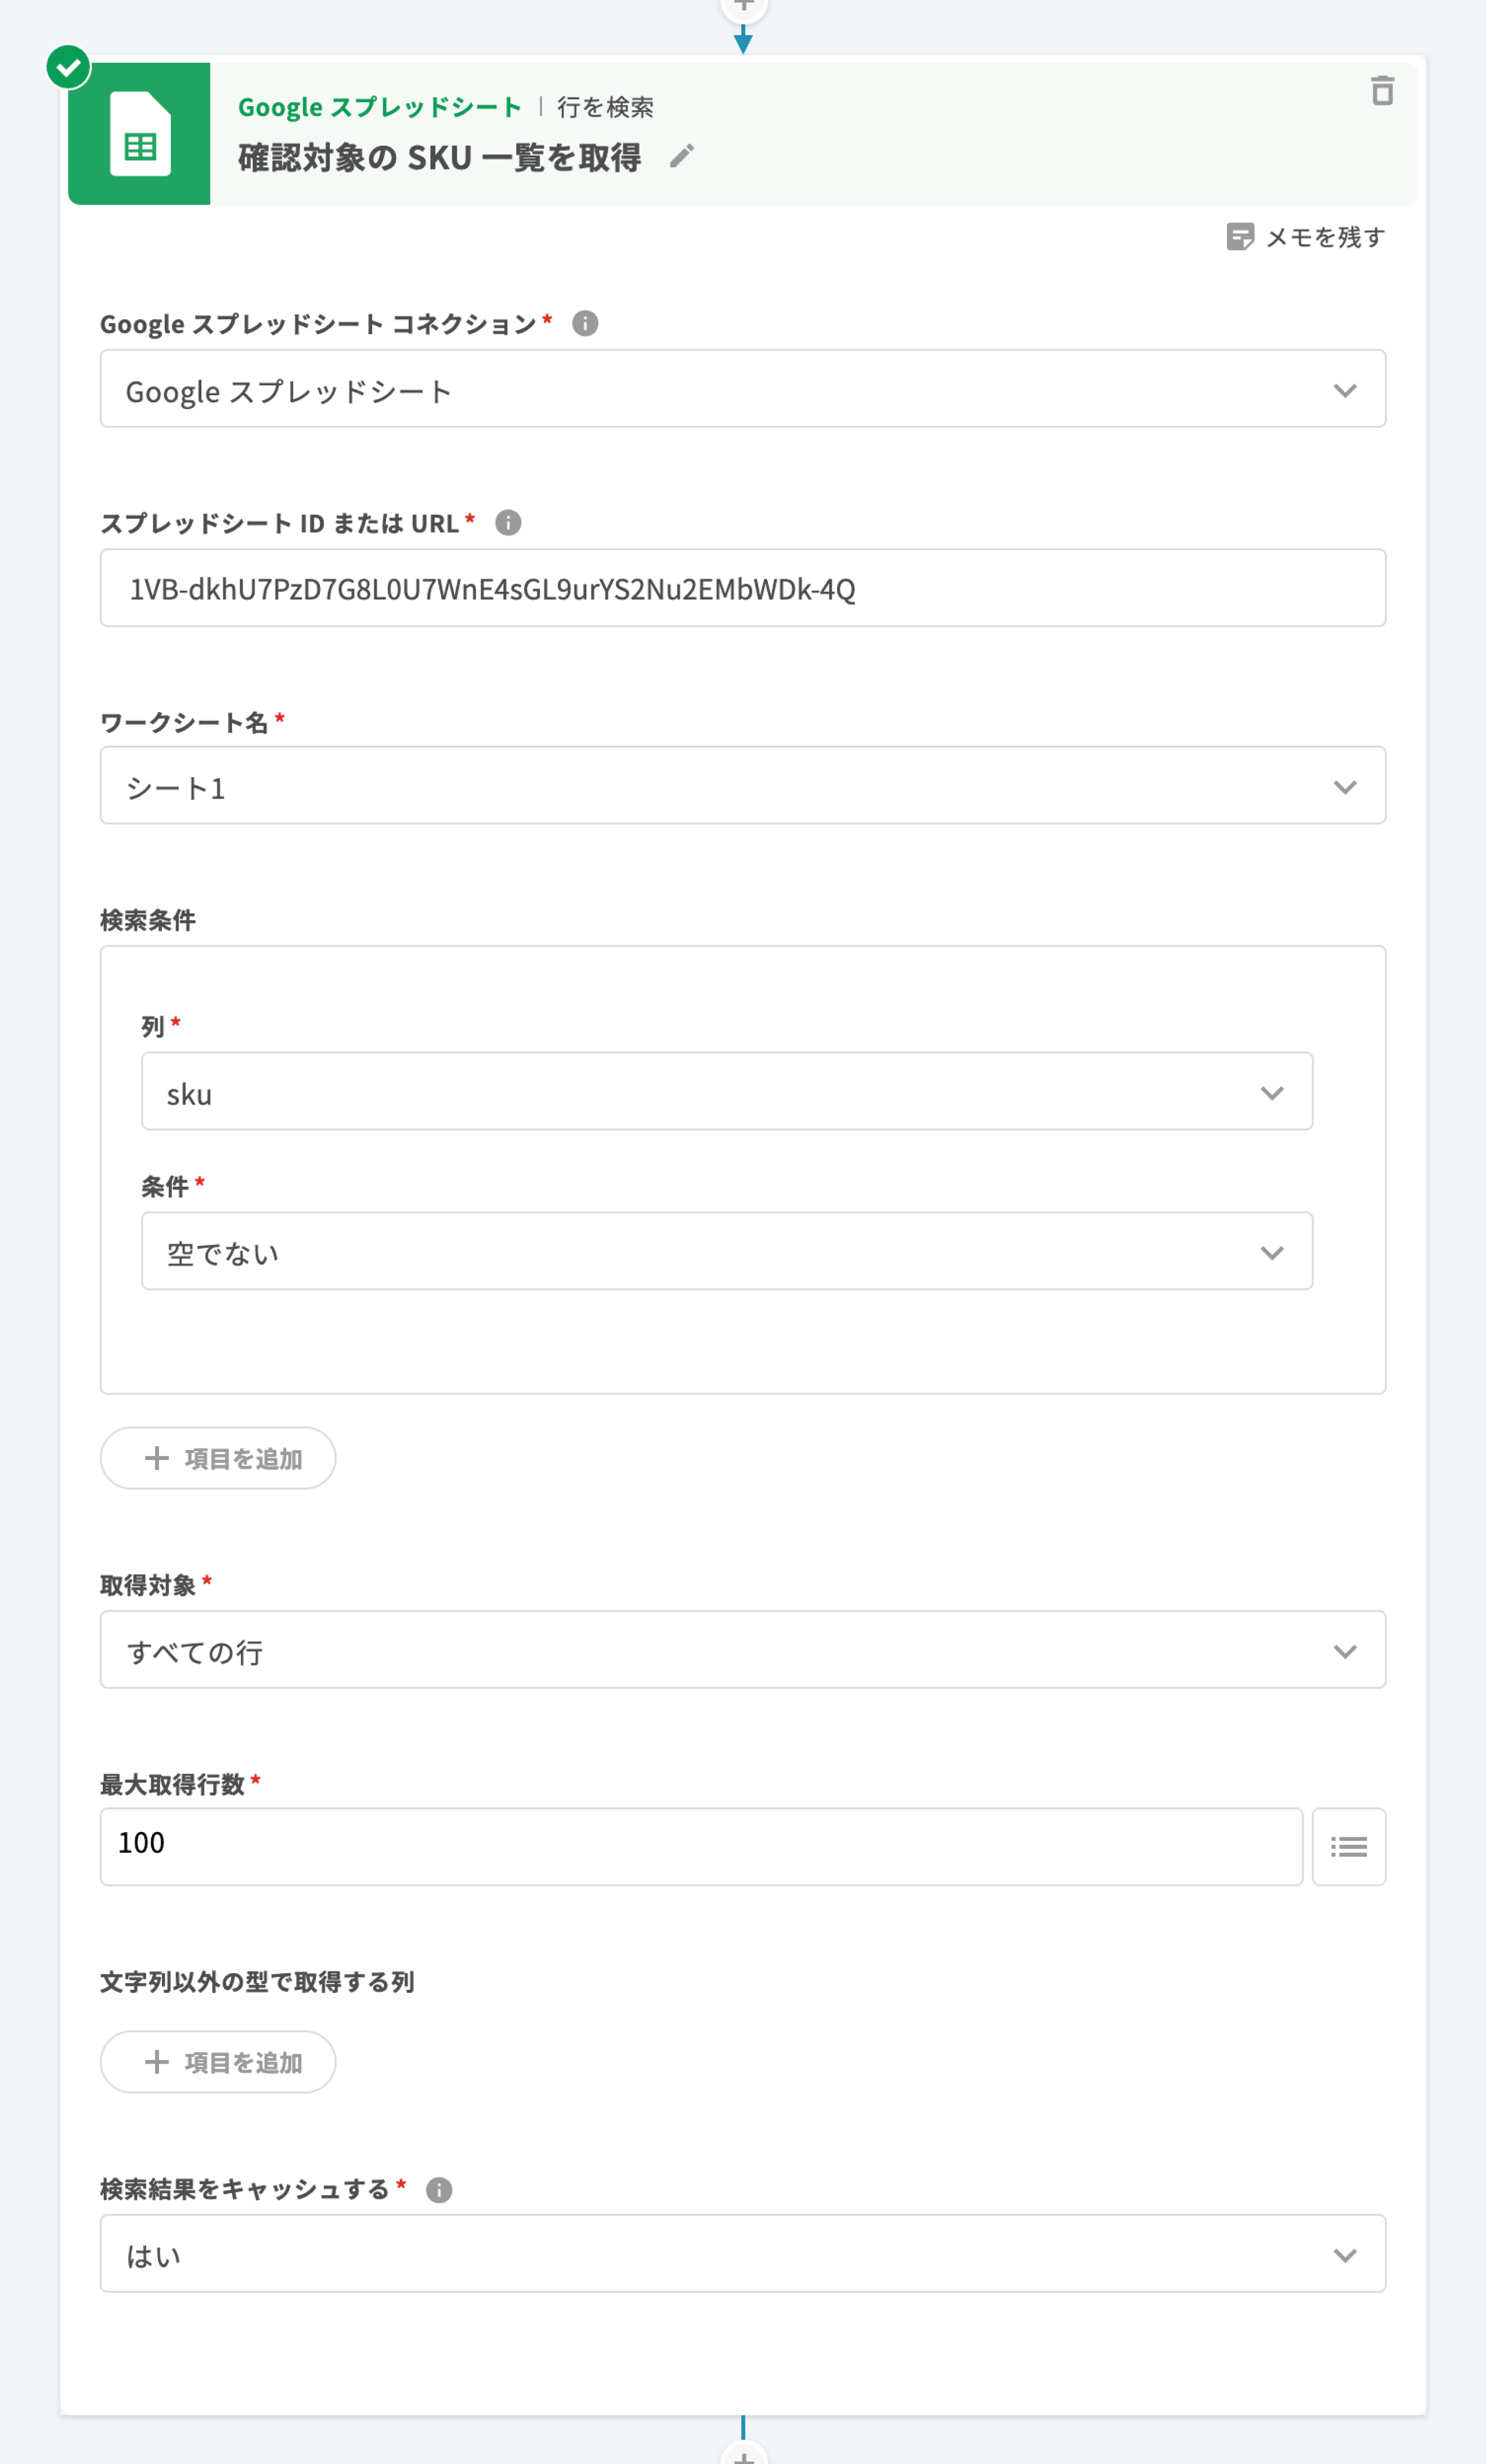Click the spreadsheet ID input field
This screenshot has height=2464, width=1486.
(x=742, y=588)
